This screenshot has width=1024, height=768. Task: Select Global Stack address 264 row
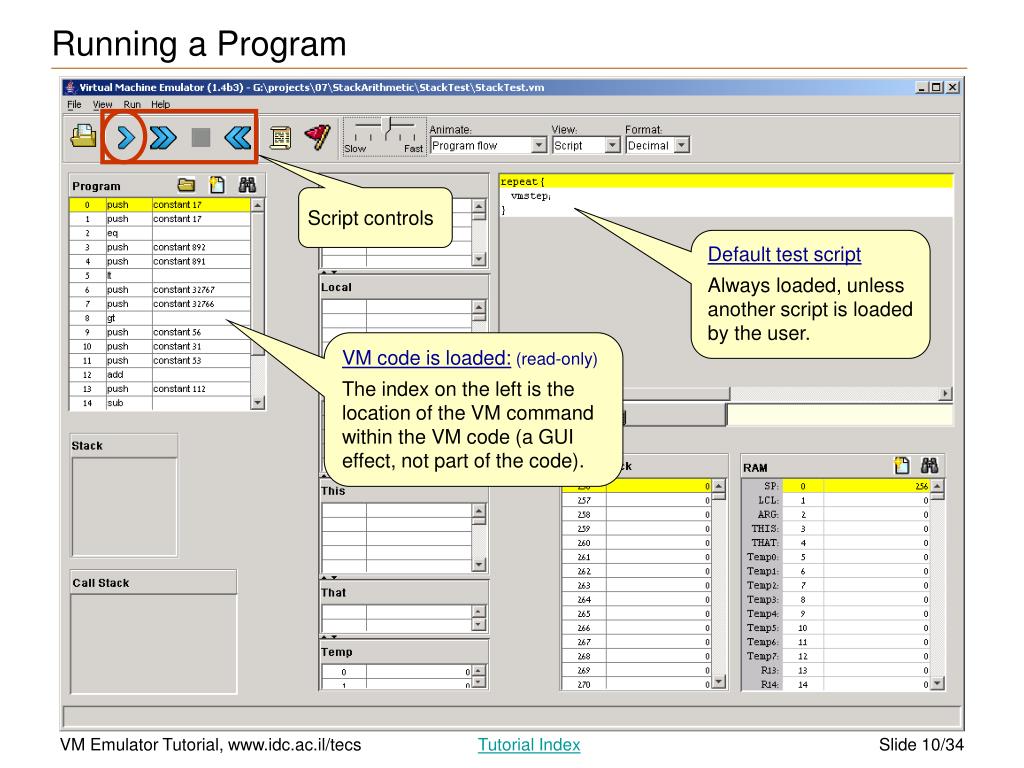(637, 600)
